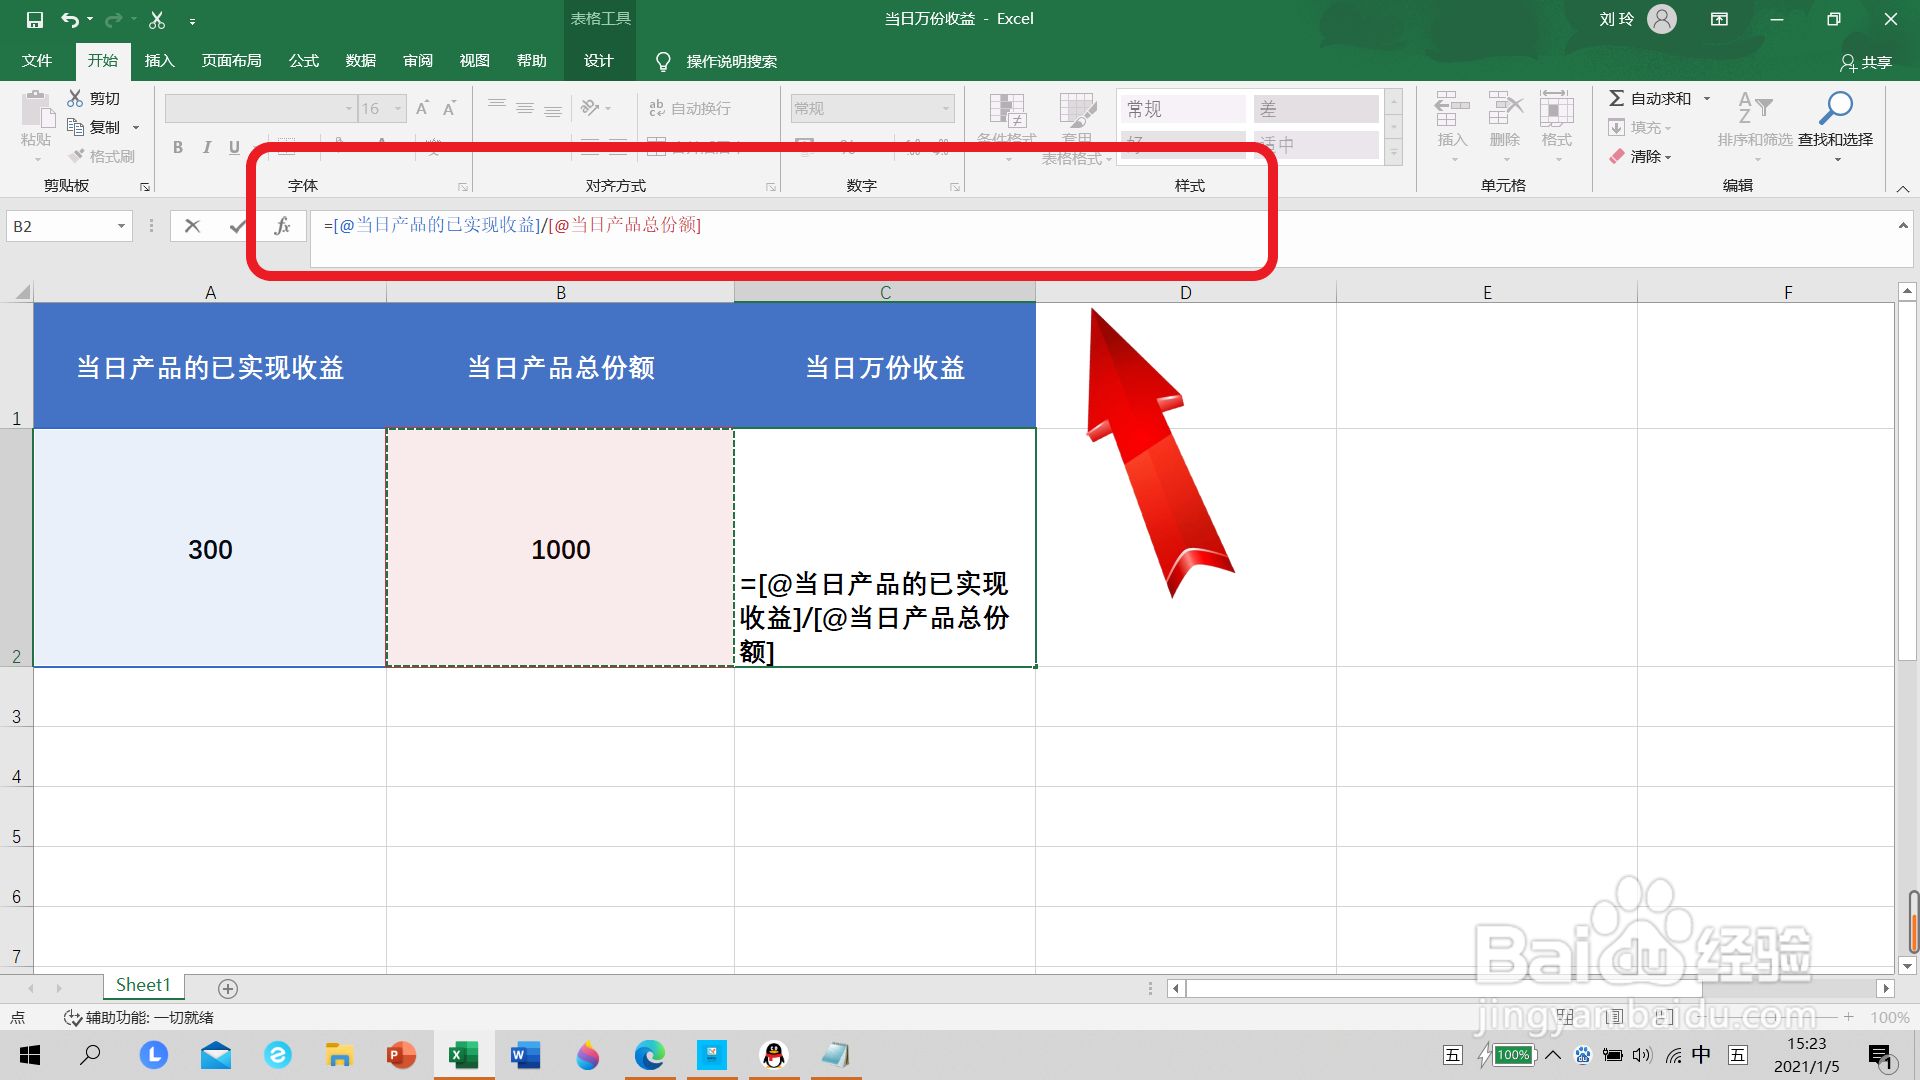Open the number format (常规) dropdown
This screenshot has width=1920, height=1080.
click(x=945, y=108)
